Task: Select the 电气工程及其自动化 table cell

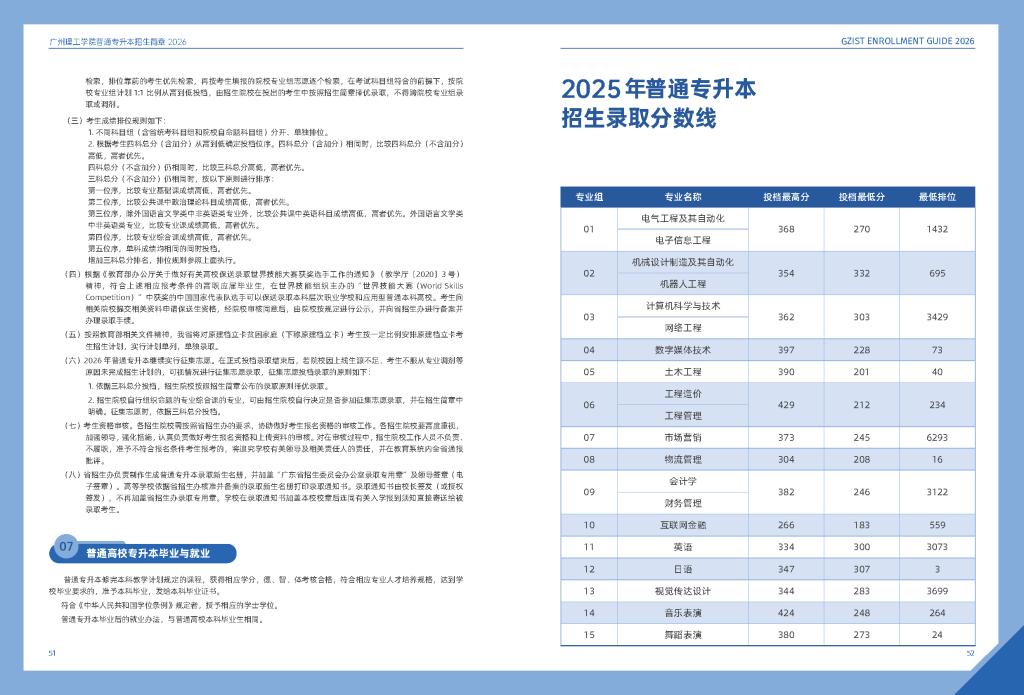Action: (x=682, y=218)
